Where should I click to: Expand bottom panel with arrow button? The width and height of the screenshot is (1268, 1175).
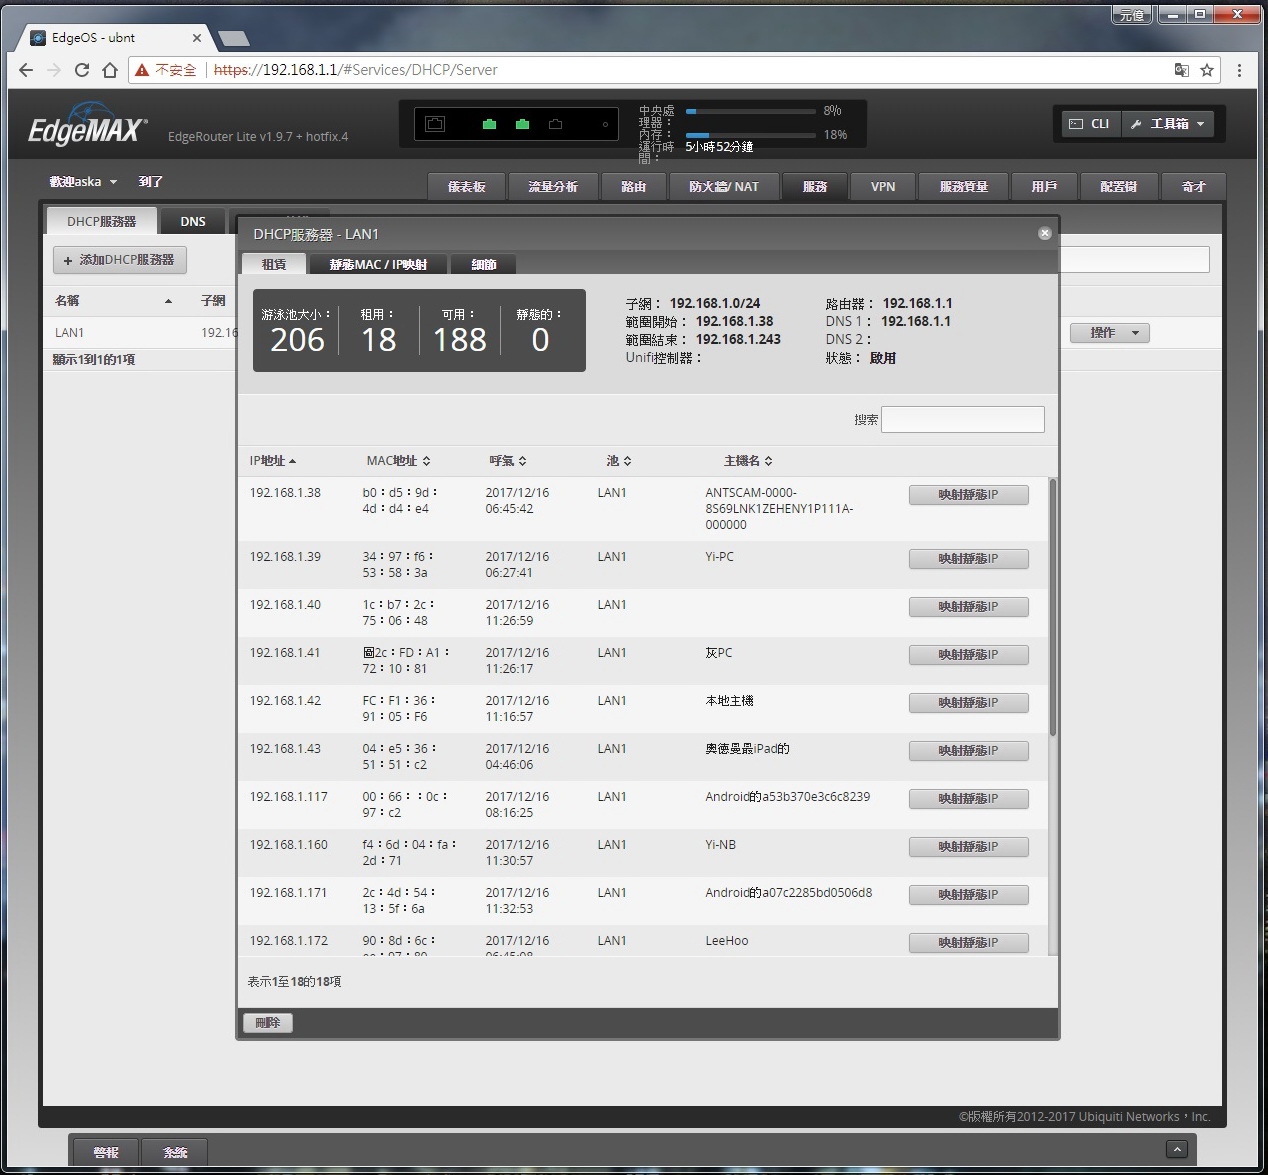click(x=1177, y=1150)
